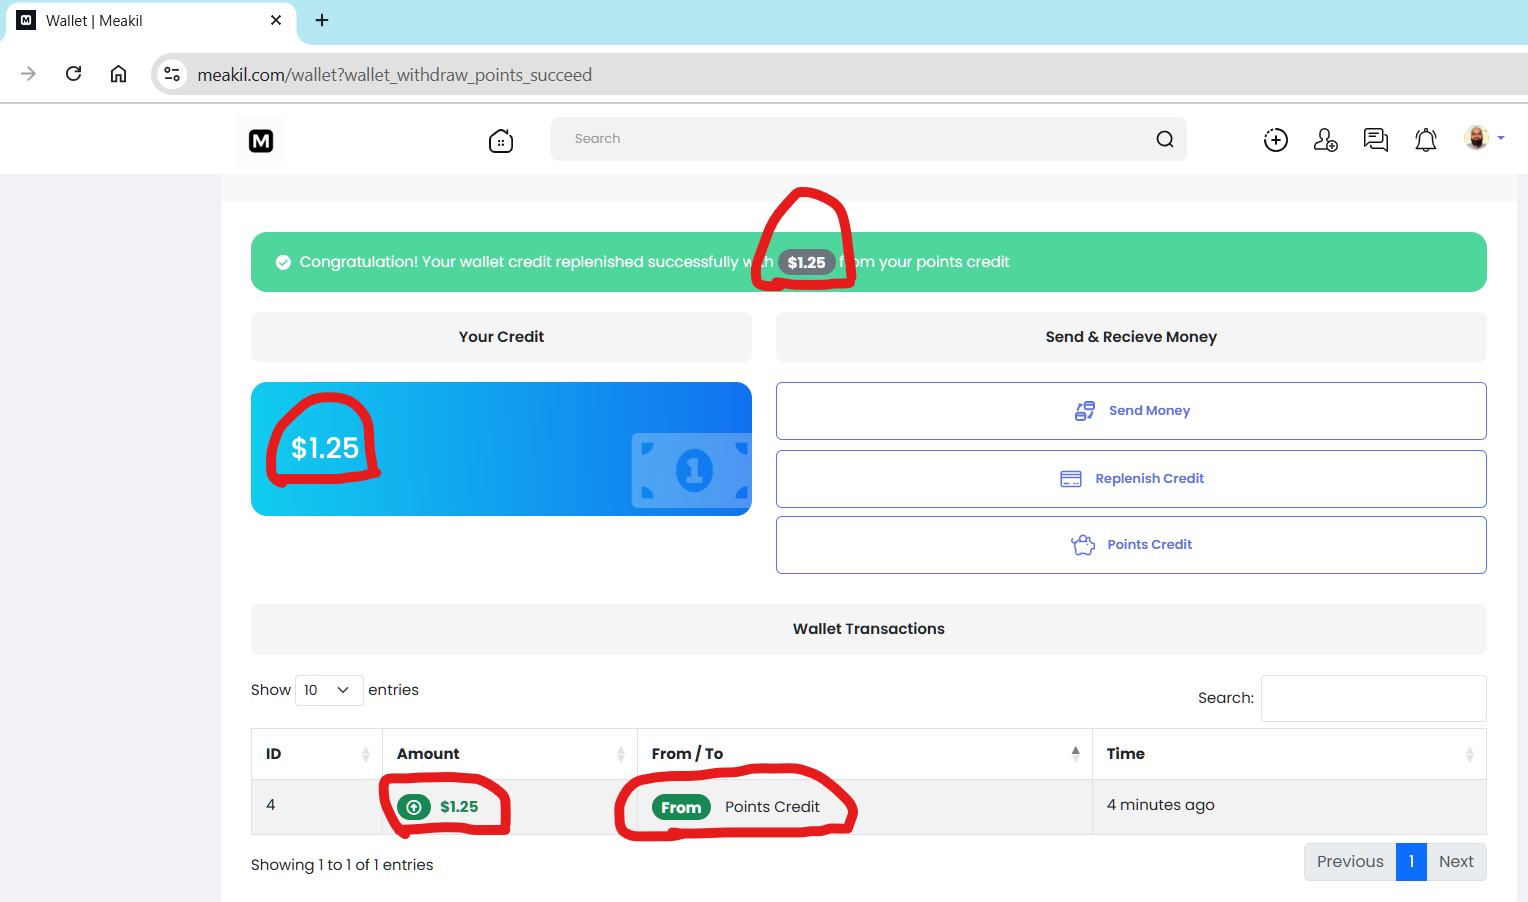1528x902 pixels.
Task: Click the Send Money button
Action: tap(1131, 411)
